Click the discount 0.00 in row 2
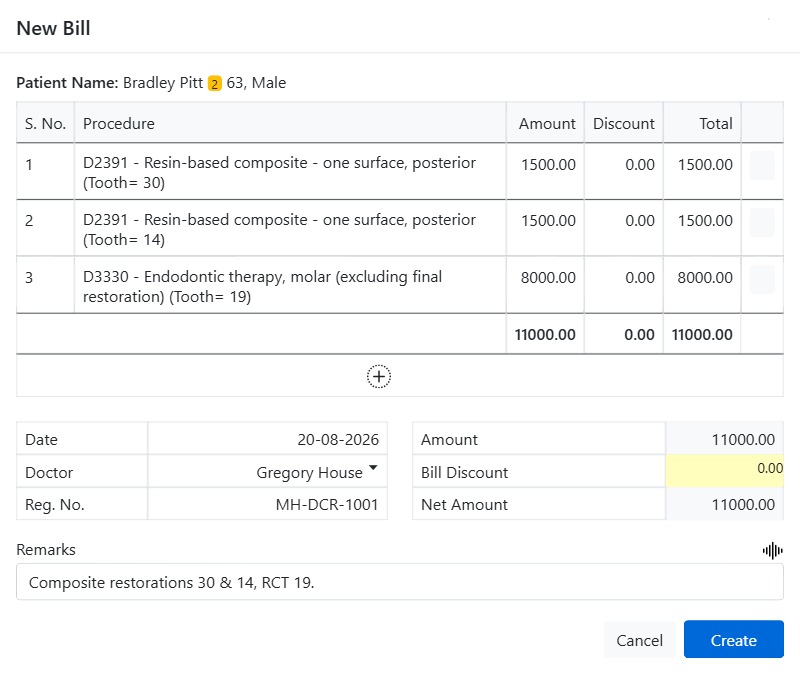 [640, 220]
